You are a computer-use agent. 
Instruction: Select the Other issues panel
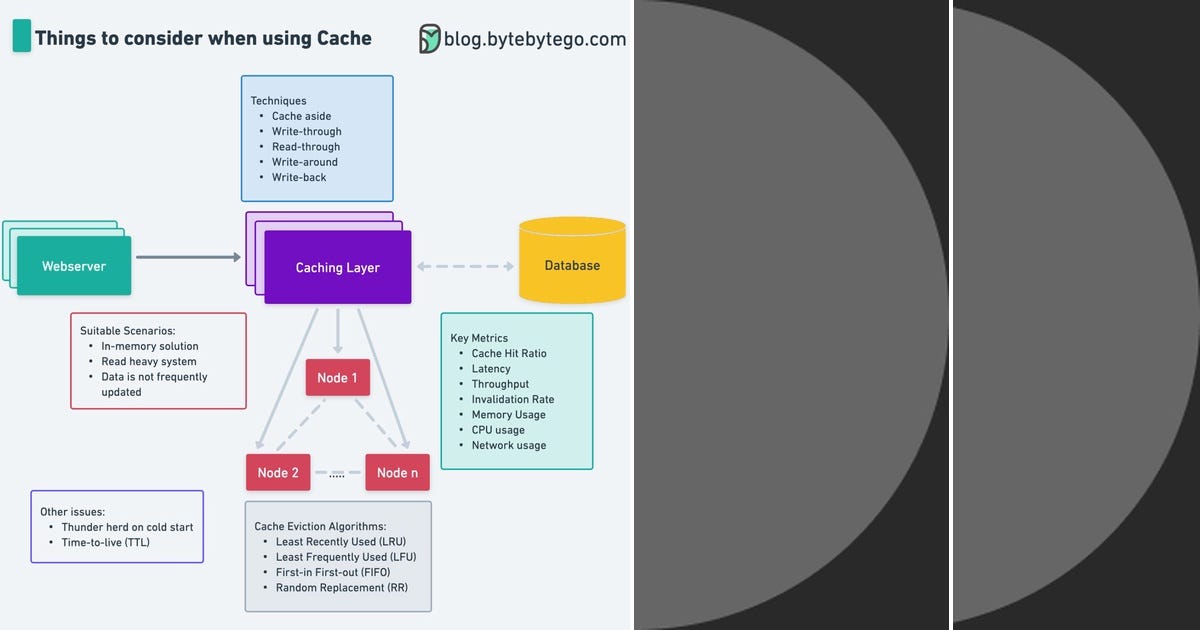tap(117, 527)
